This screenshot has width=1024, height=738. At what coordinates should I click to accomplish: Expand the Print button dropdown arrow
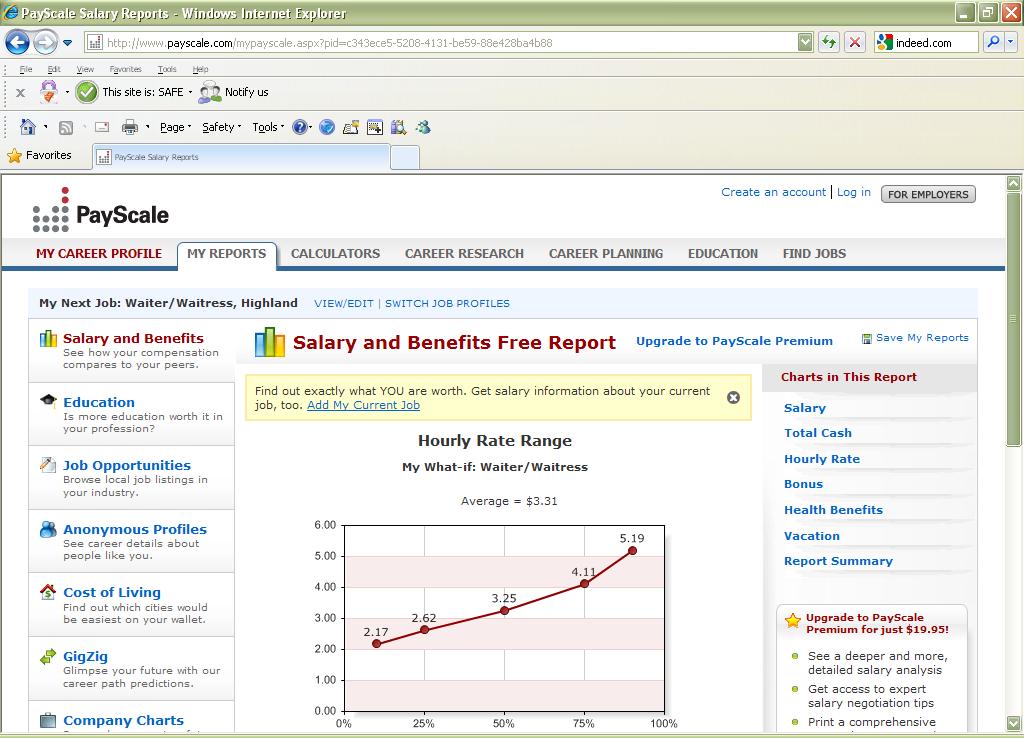148,127
